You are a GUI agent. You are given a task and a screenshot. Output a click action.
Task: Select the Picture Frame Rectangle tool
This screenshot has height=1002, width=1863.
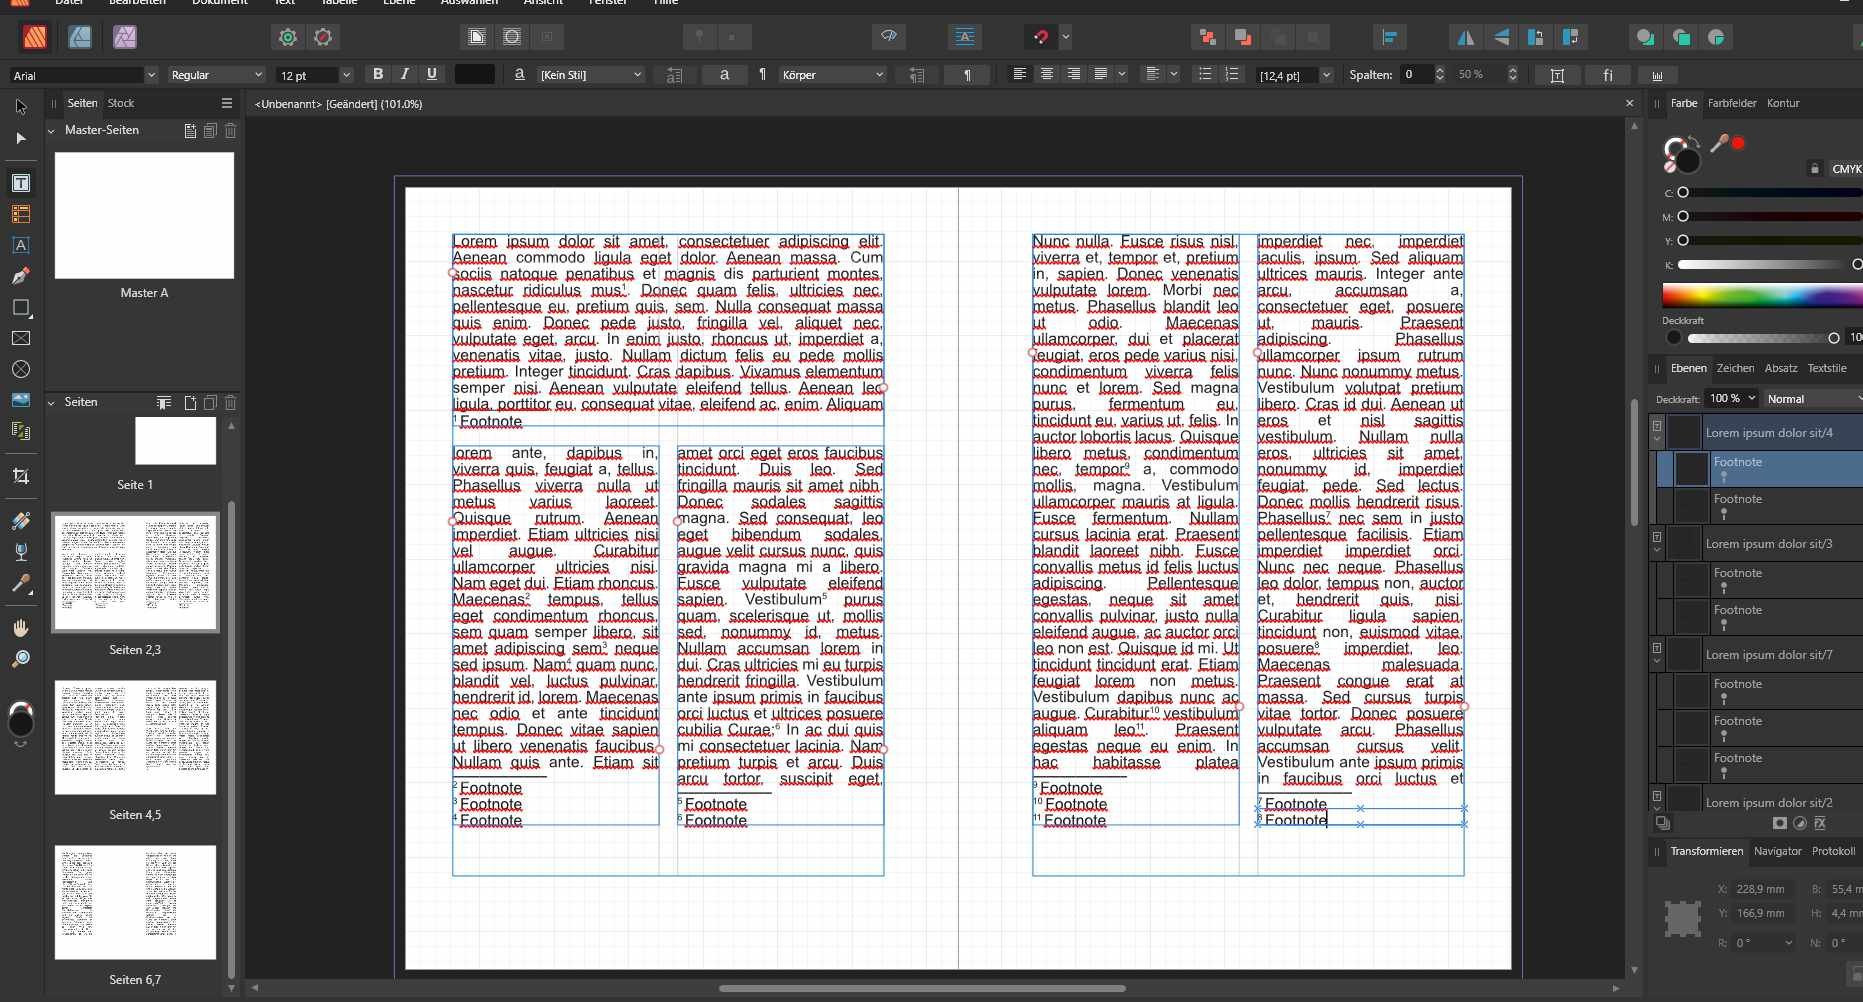coord(20,338)
